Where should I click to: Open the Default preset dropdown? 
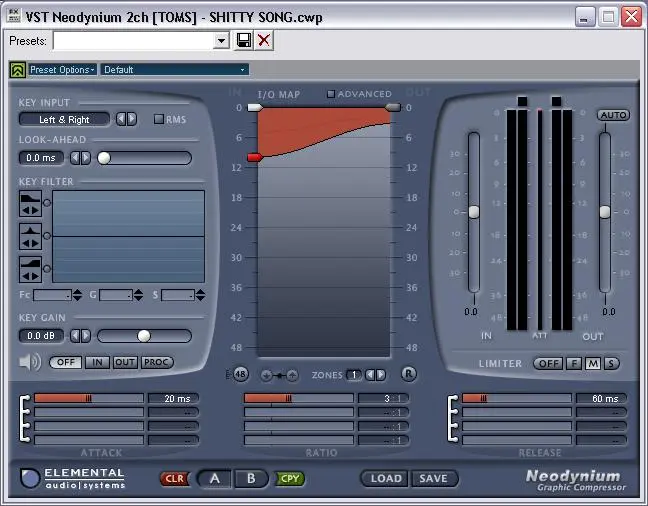click(174, 70)
